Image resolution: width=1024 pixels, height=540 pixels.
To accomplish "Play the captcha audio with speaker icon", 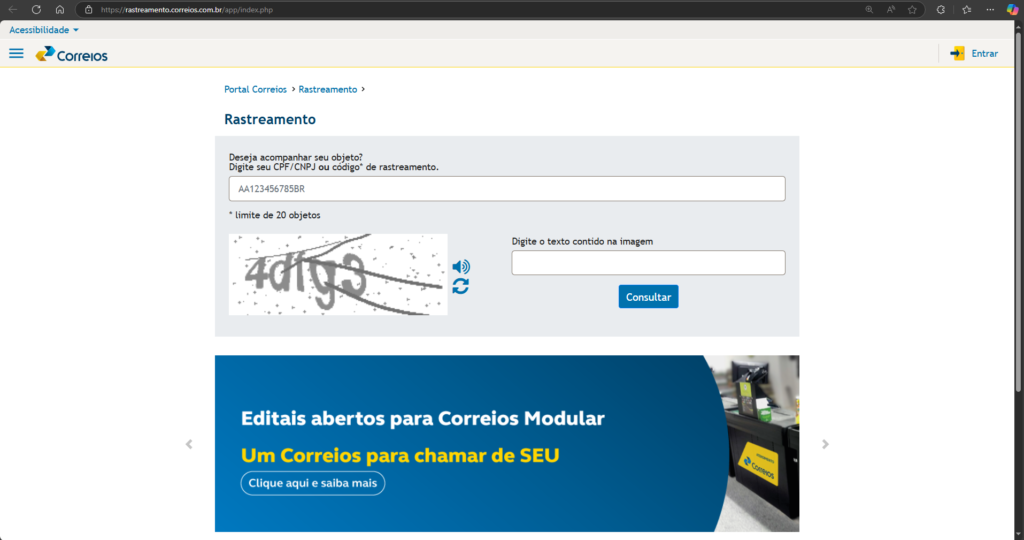I will [461, 266].
